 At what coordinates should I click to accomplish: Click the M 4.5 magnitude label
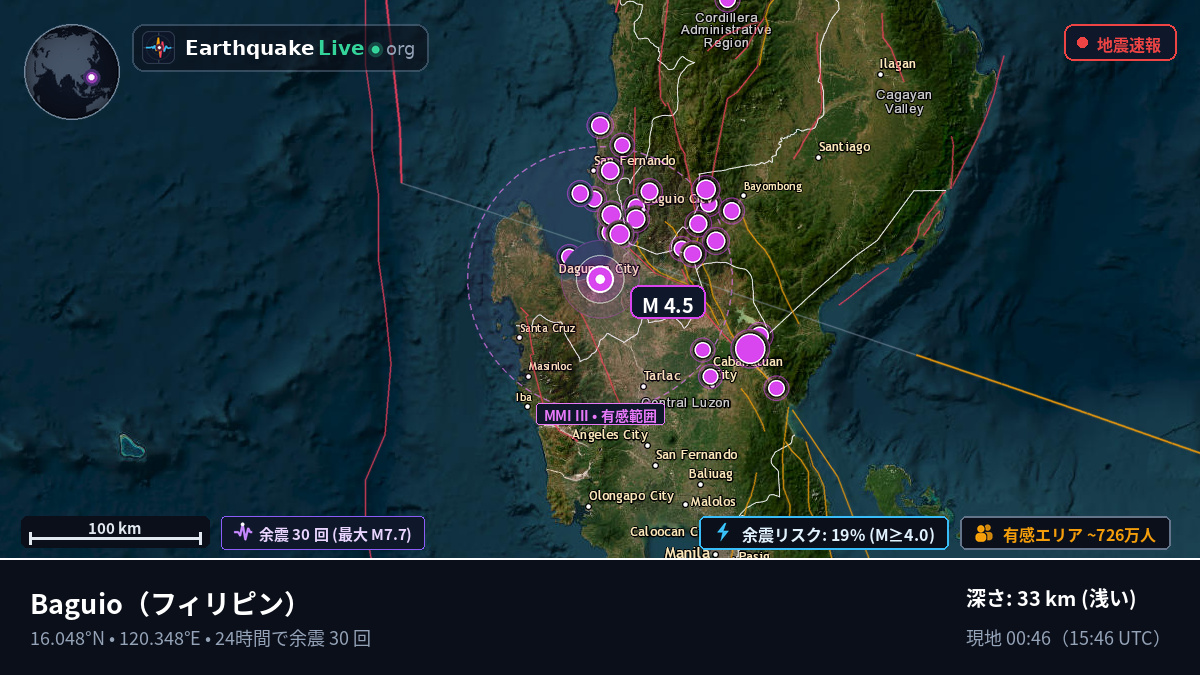pos(668,304)
